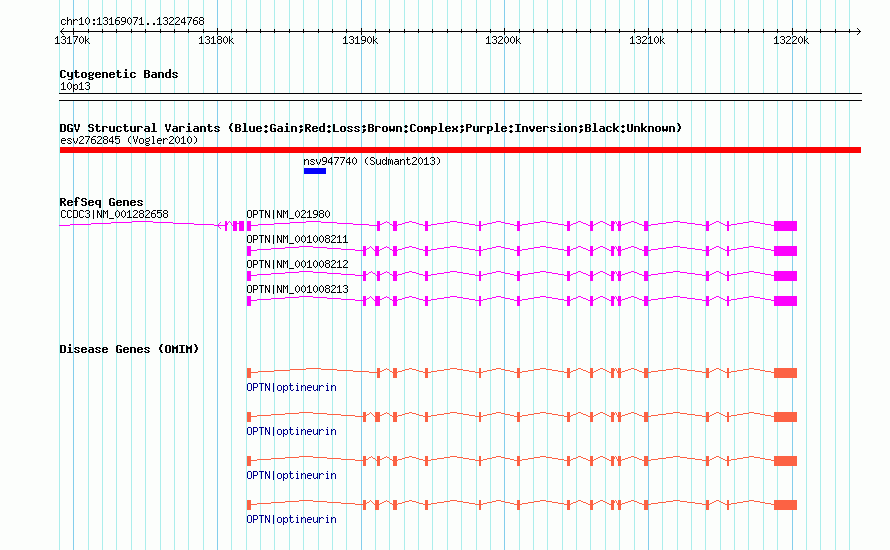Click the 13200k ruler position label
This screenshot has height=550, width=890.
[x=503, y=40]
